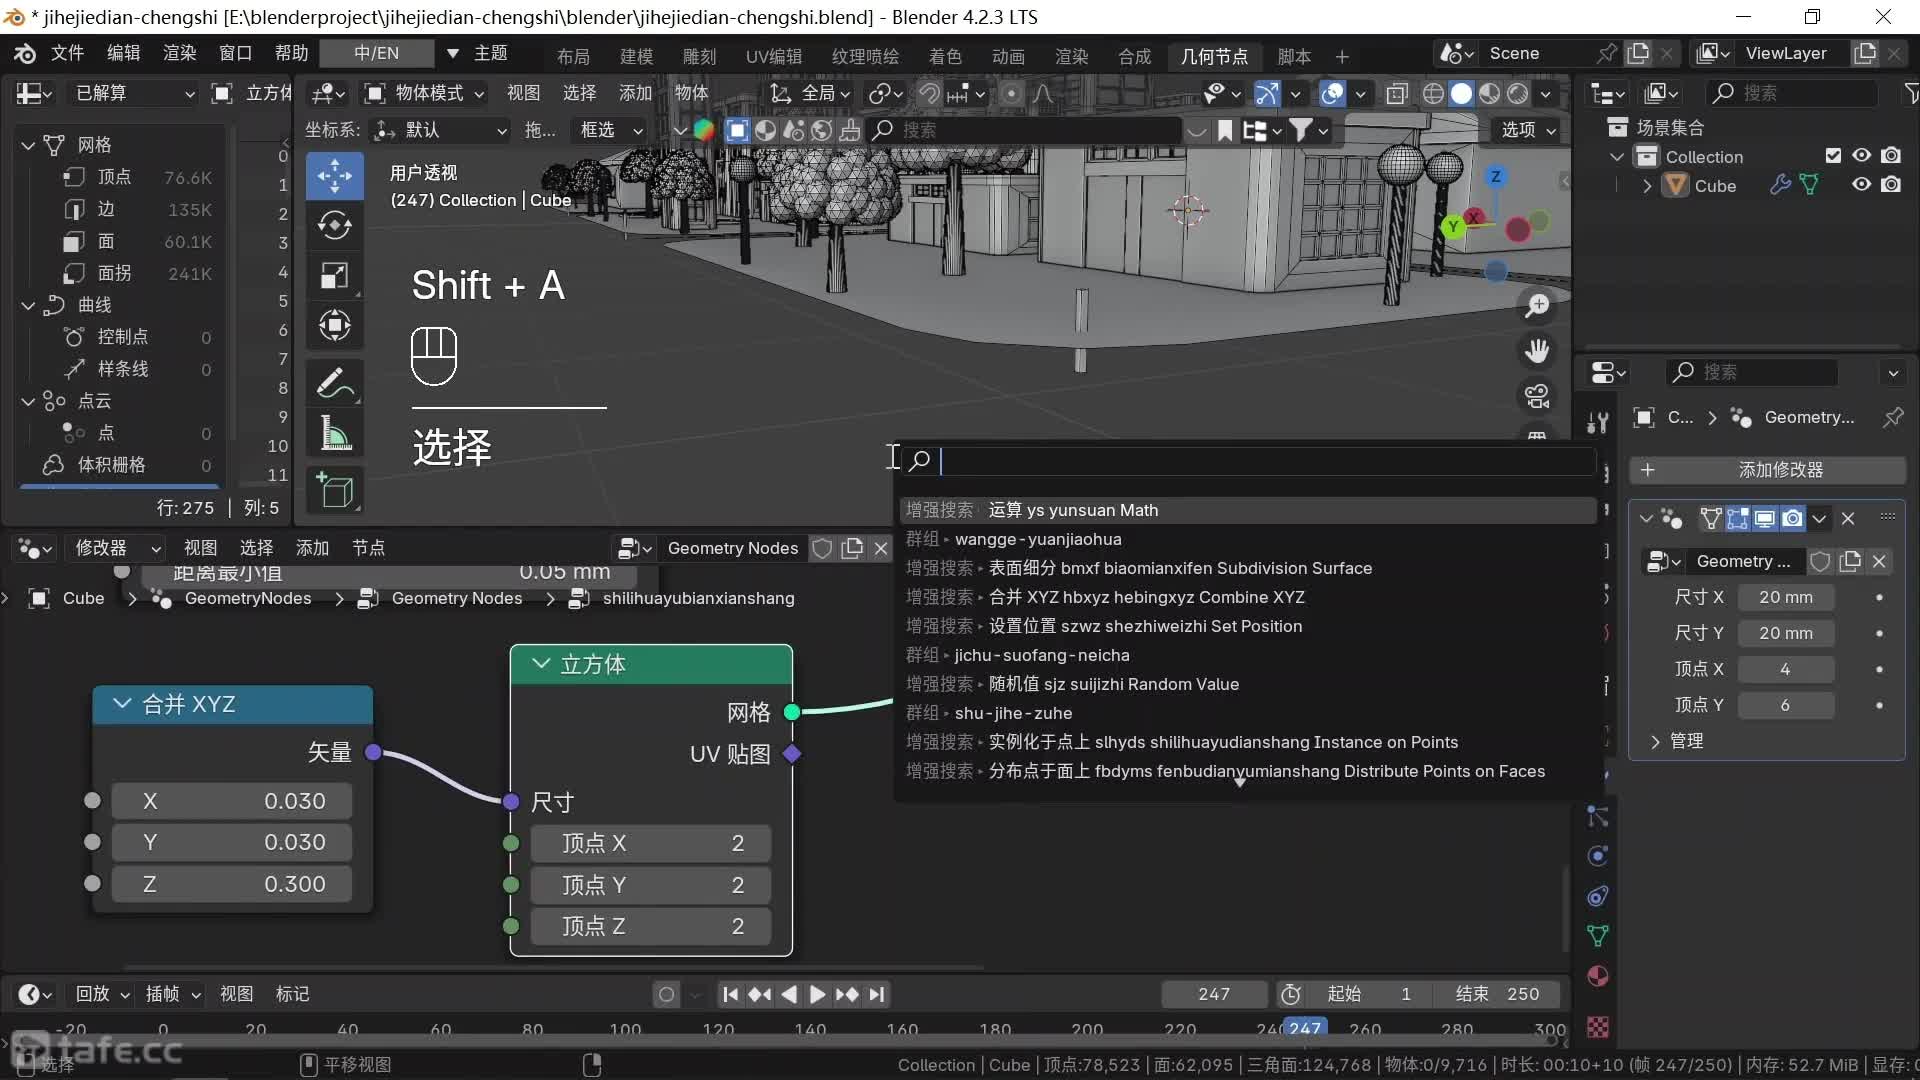Click the zoom magnifier viewport gizmo
Screen dimensions: 1920x1080
coord(1537,306)
